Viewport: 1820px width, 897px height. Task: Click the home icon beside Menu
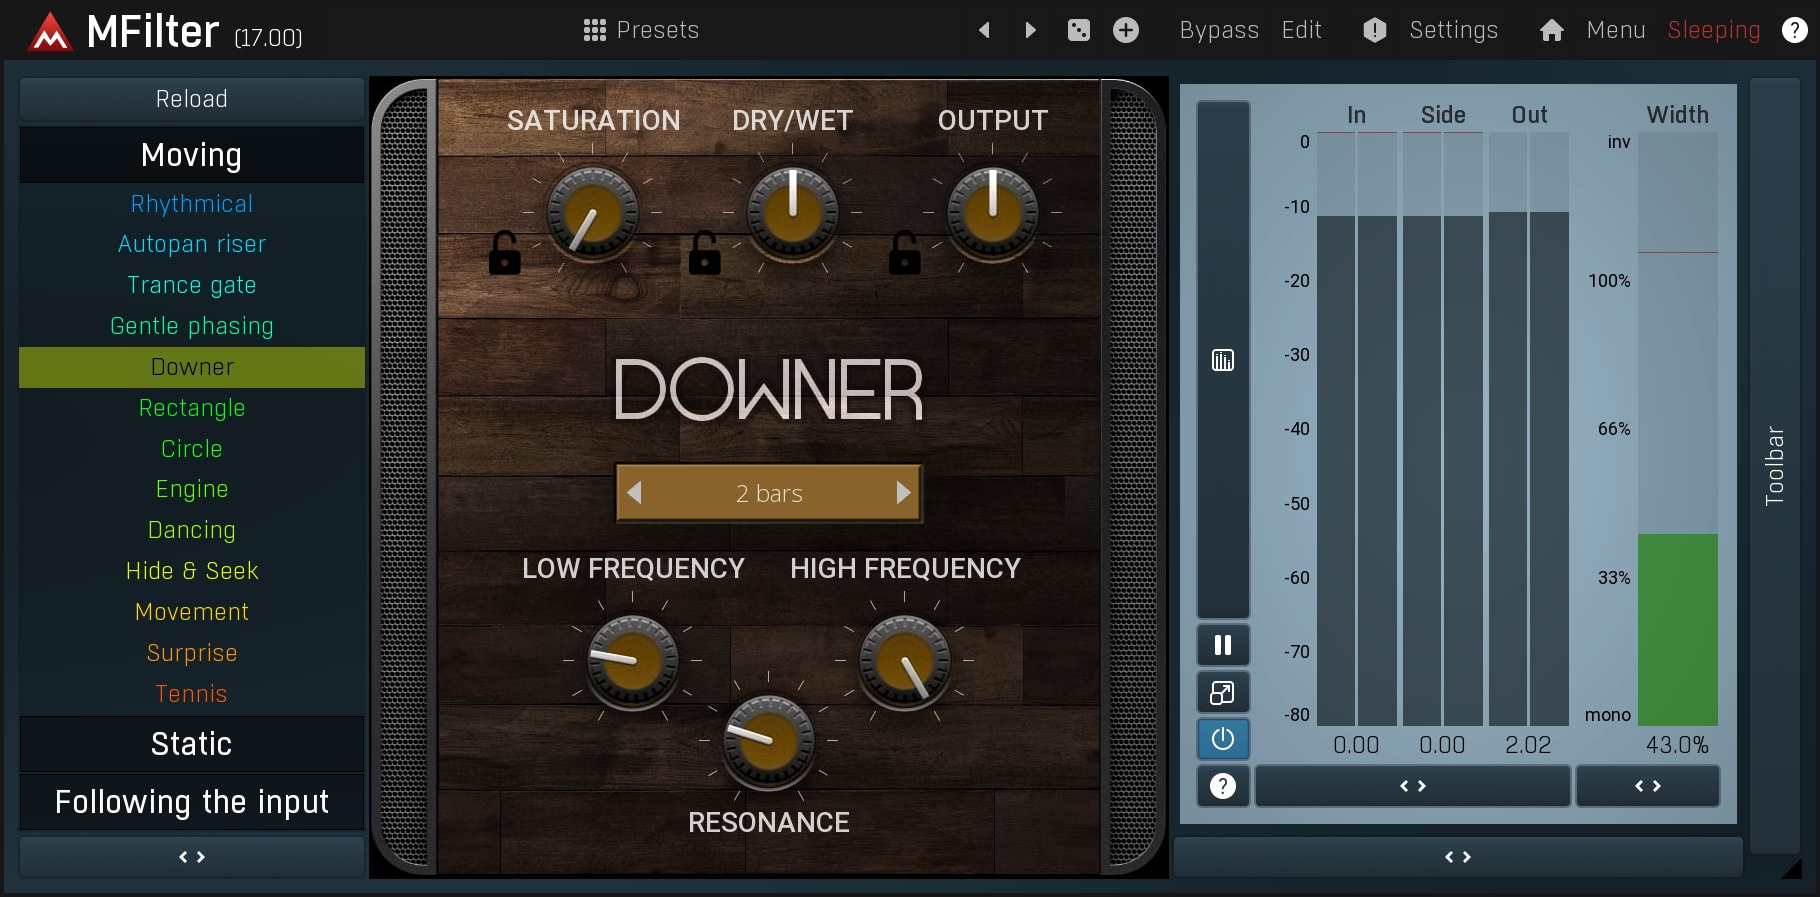click(1551, 30)
